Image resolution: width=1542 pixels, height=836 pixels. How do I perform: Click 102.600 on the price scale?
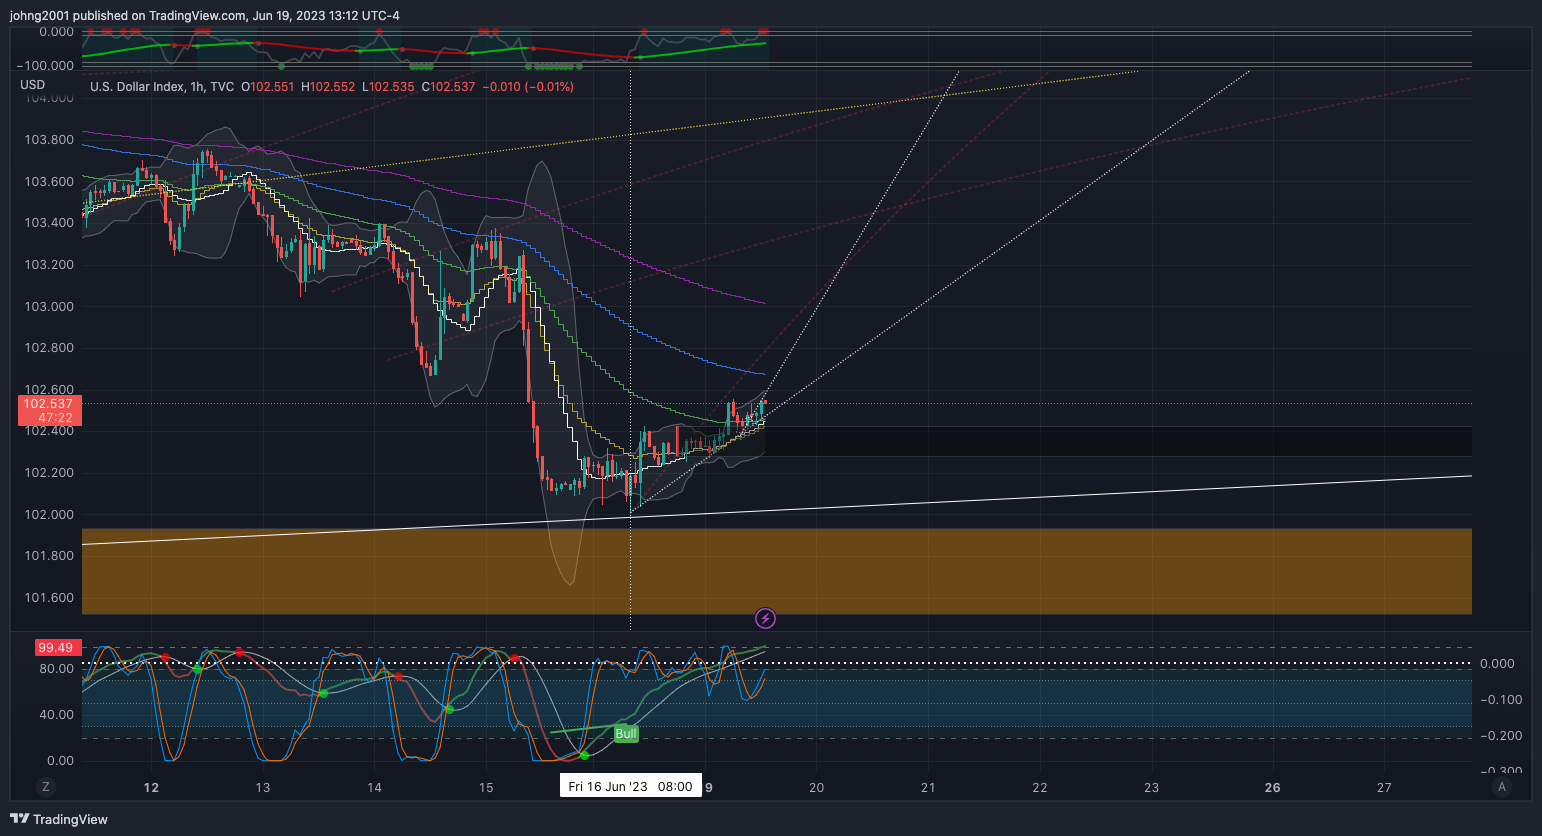[49, 390]
